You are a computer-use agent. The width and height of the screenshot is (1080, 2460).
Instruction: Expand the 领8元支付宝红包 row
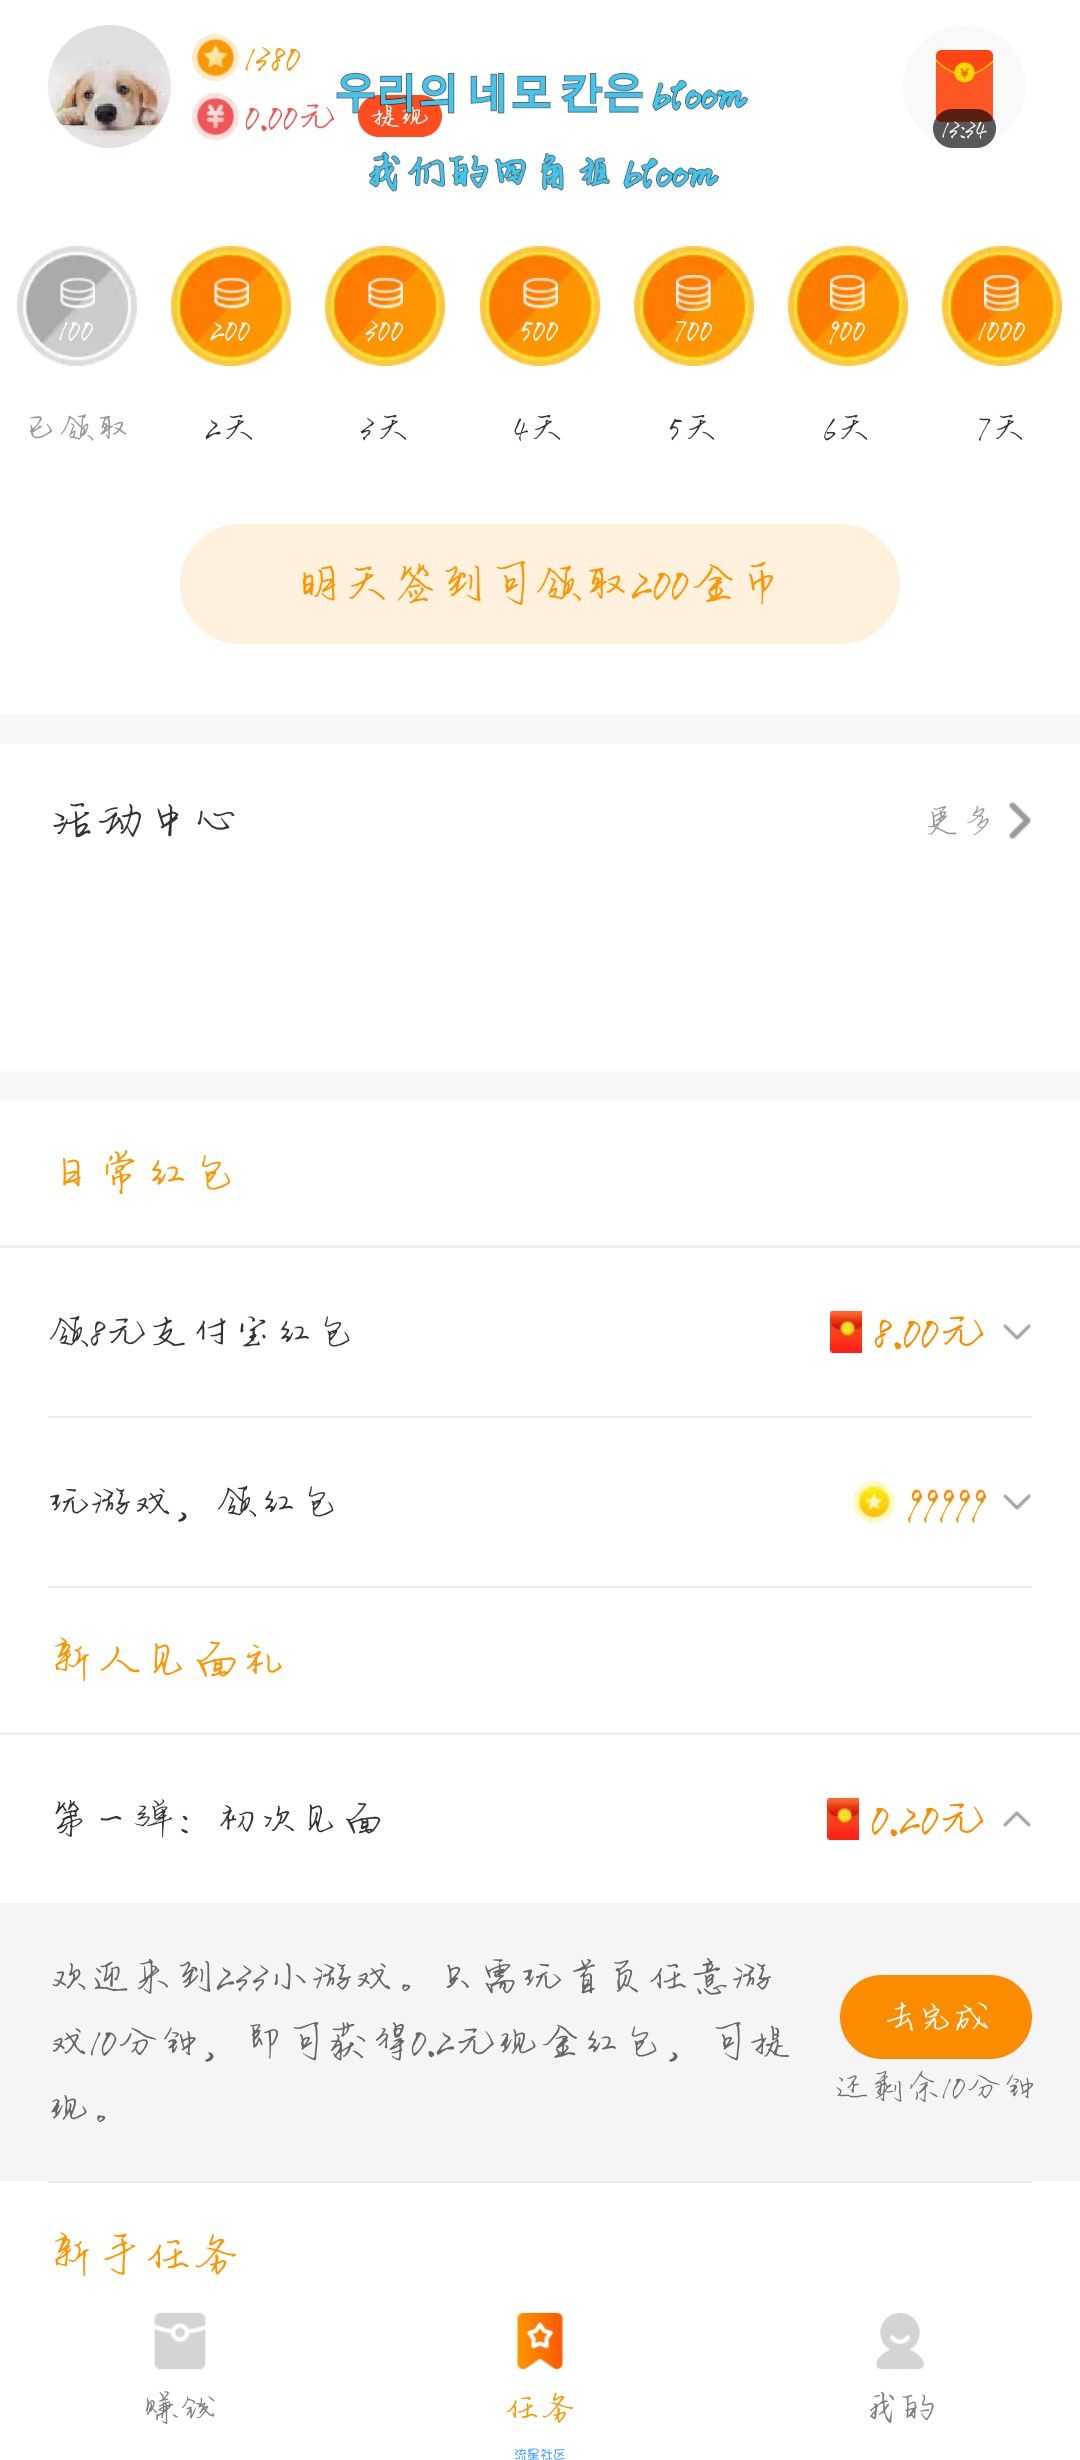540,1332
